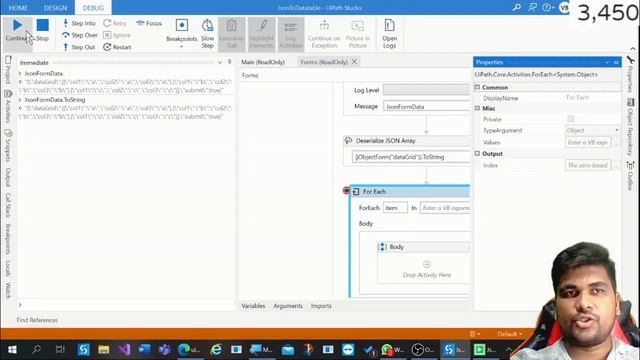
Task: Click the Focus button
Action: tap(149, 23)
